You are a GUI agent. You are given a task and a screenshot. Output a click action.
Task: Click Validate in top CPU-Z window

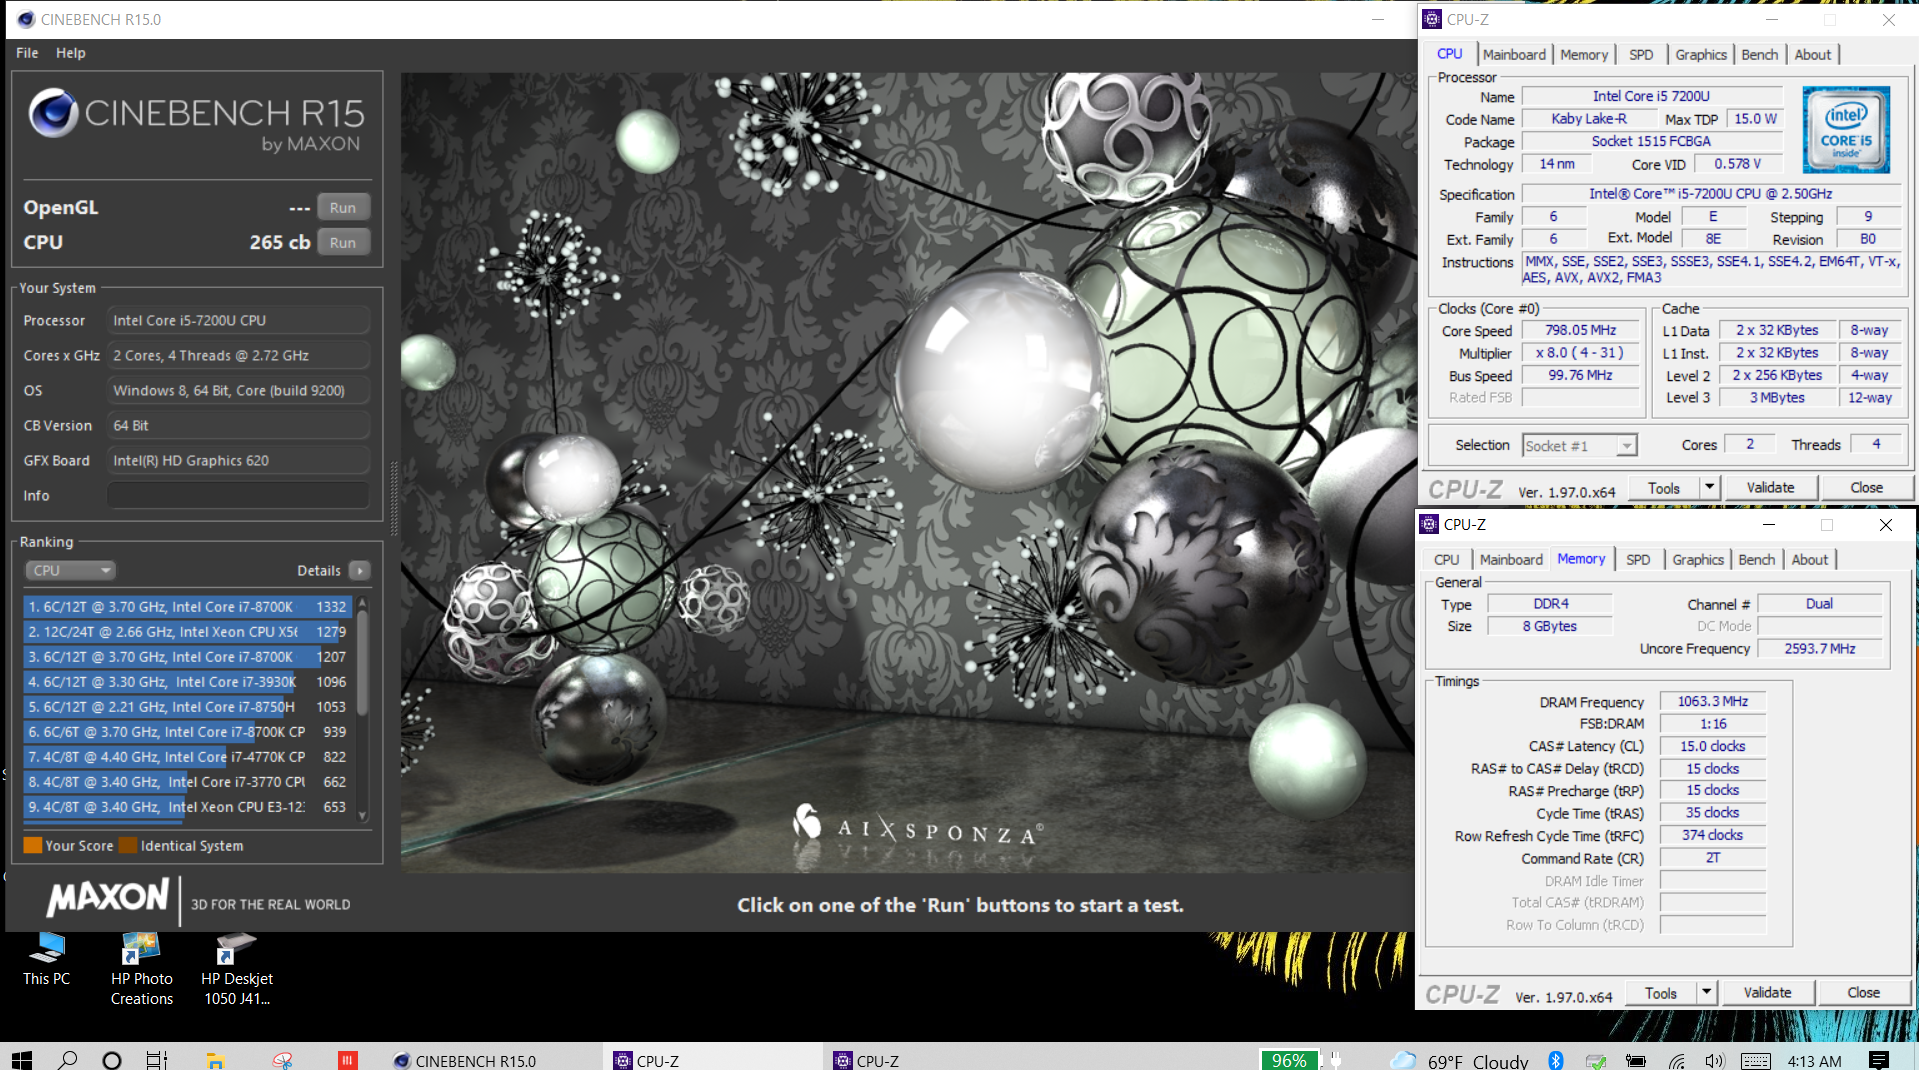point(1770,488)
